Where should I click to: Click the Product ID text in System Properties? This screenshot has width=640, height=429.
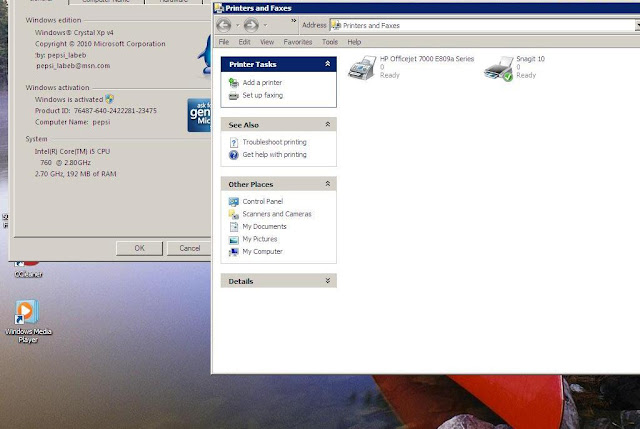[x=96, y=111]
